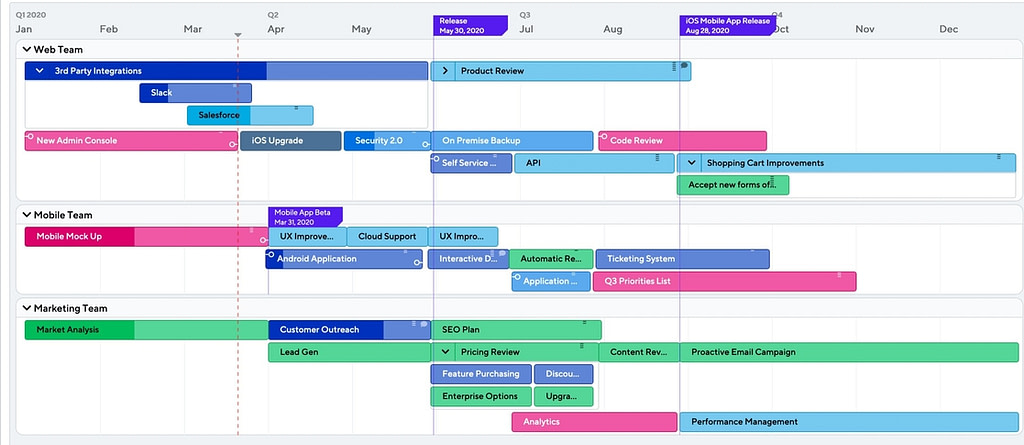Screen dimensions: 1024x445
Task: Select the Content Rev... bar
Action: coord(639,352)
